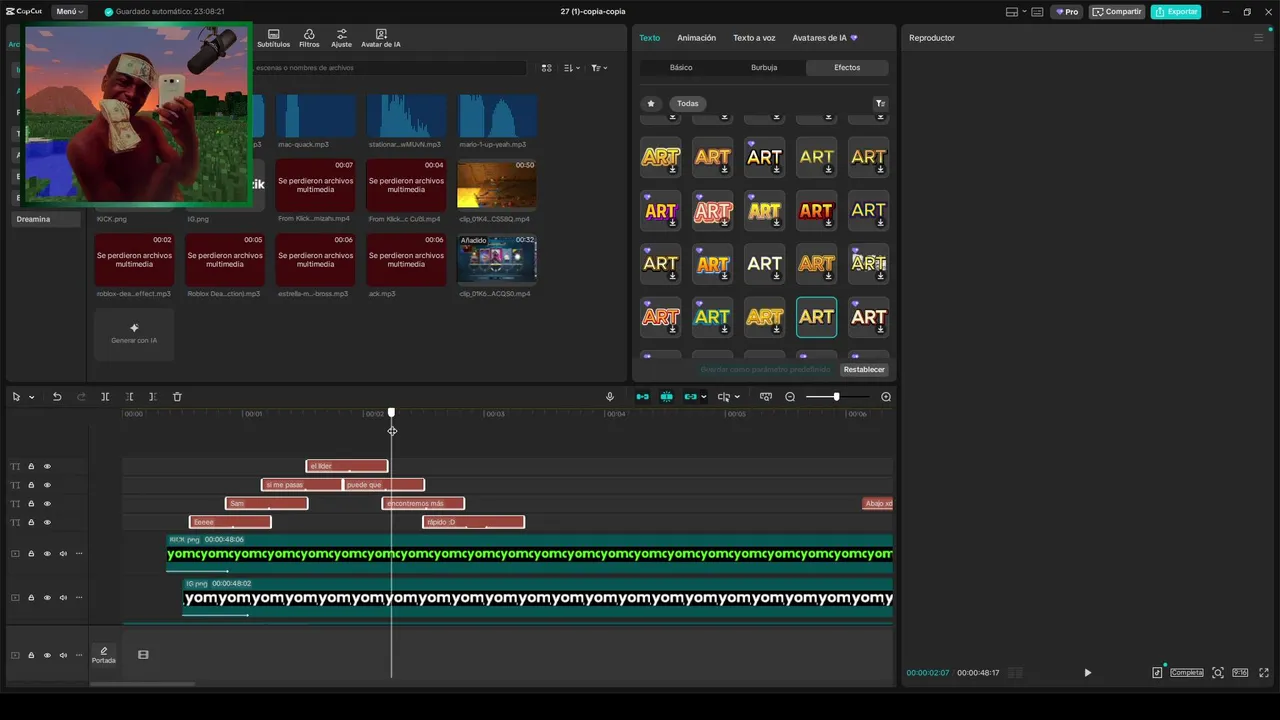Click the Restablecer button

864,370
